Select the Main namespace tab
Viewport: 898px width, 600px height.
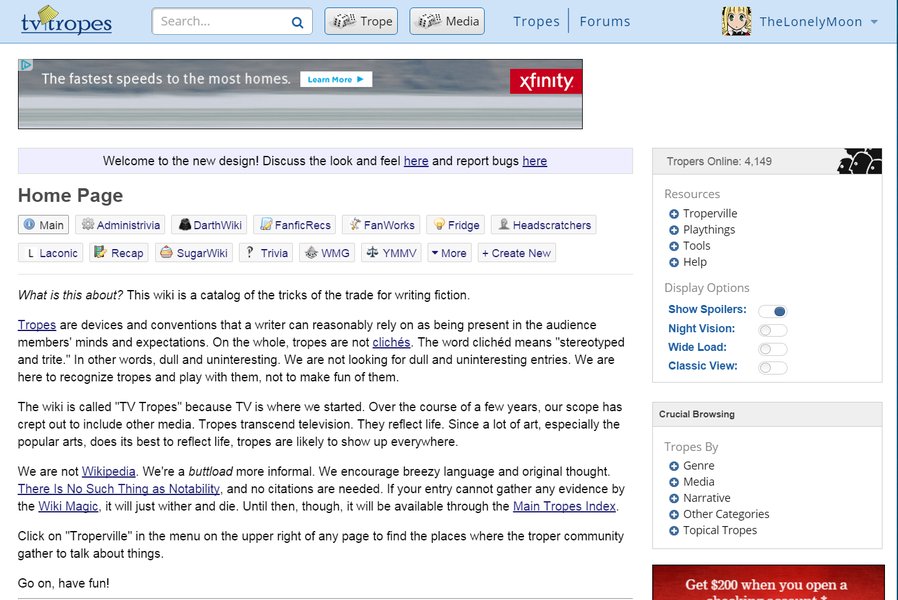44,225
